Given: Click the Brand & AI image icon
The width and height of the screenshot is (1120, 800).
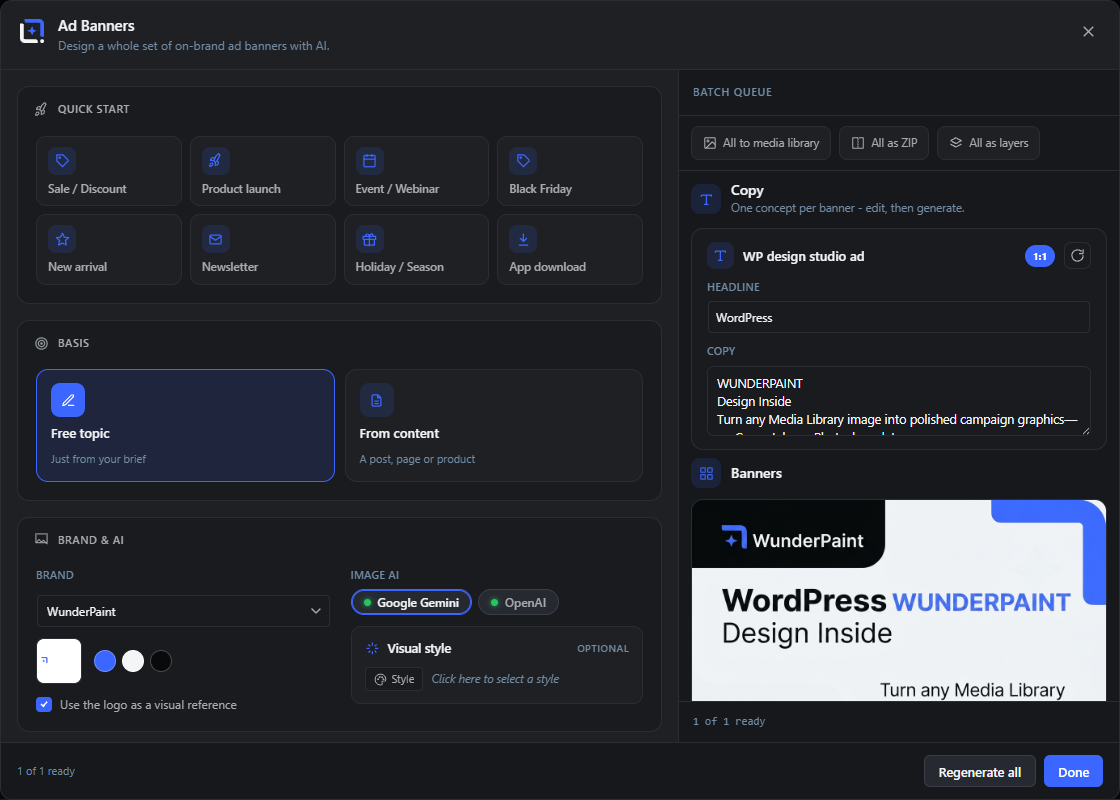Looking at the screenshot, I should [41, 539].
